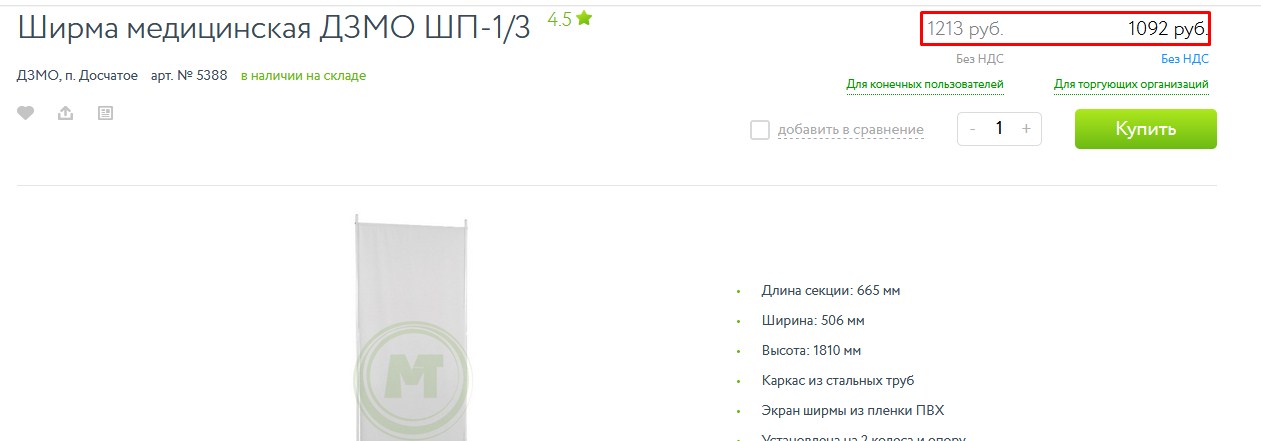1261x441 pixels.
Task: Select the 1092 руб. price
Action: (x=1168, y=29)
